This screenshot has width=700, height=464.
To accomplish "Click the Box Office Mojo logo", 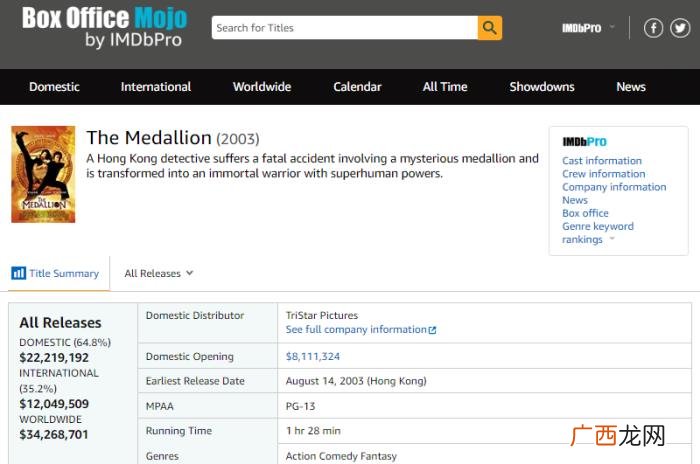I will coord(104,27).
